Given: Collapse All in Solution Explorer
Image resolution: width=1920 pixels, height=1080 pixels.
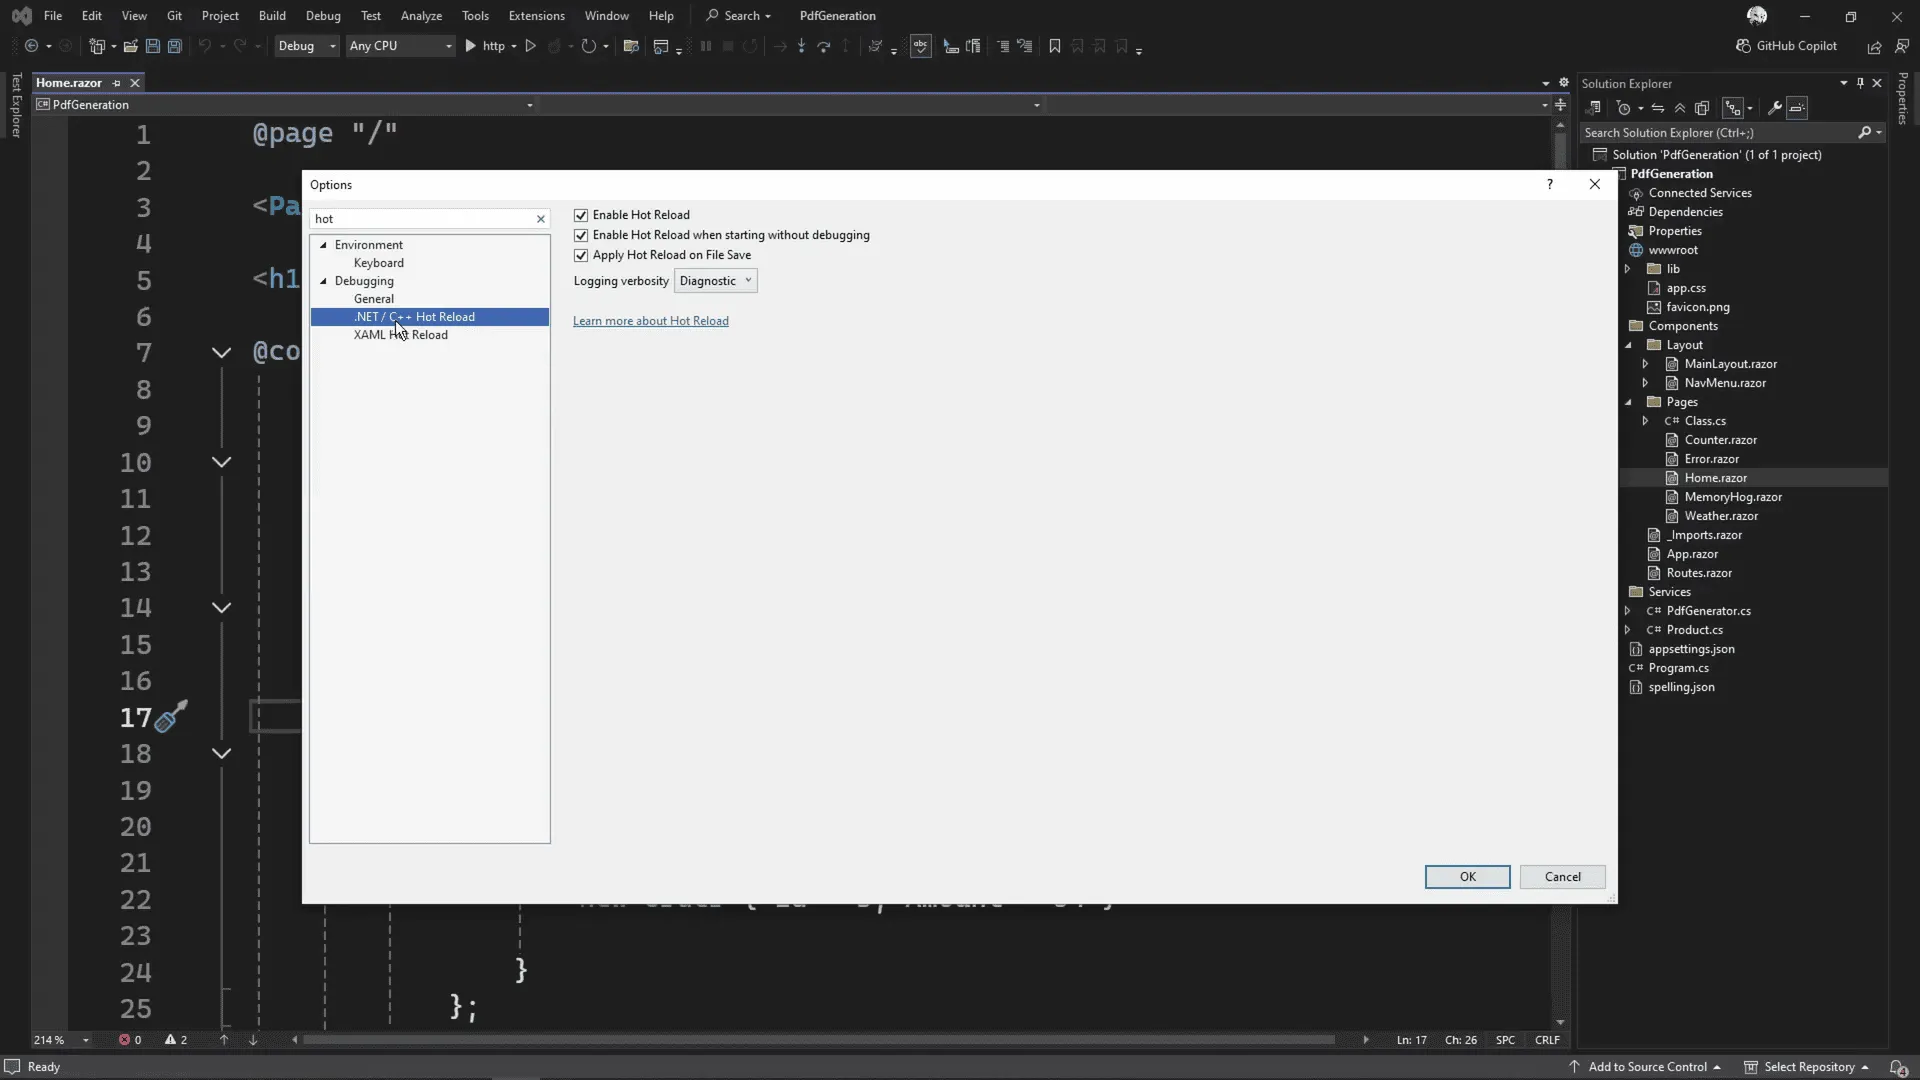Looking at the screenshot, I should (1680, 108).
